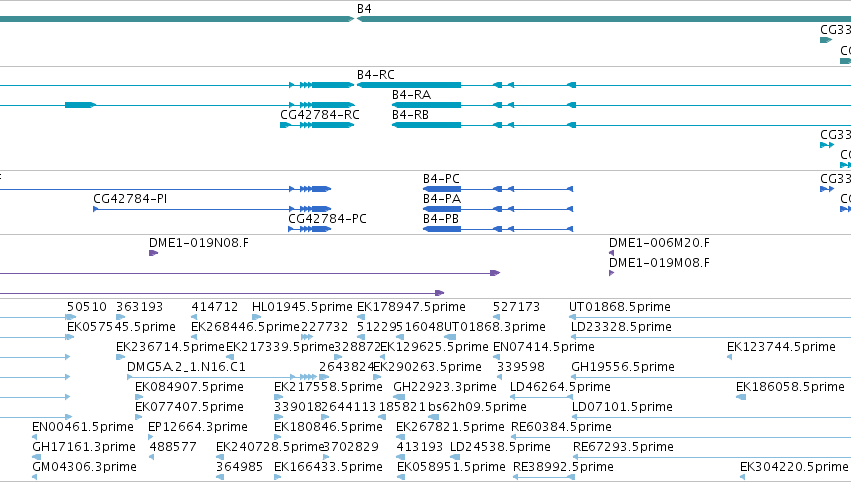The width and height of the screenshot is (851, 482).
Task: Click the RE67293.5prime EST label
Action: [x=624, y=448]
